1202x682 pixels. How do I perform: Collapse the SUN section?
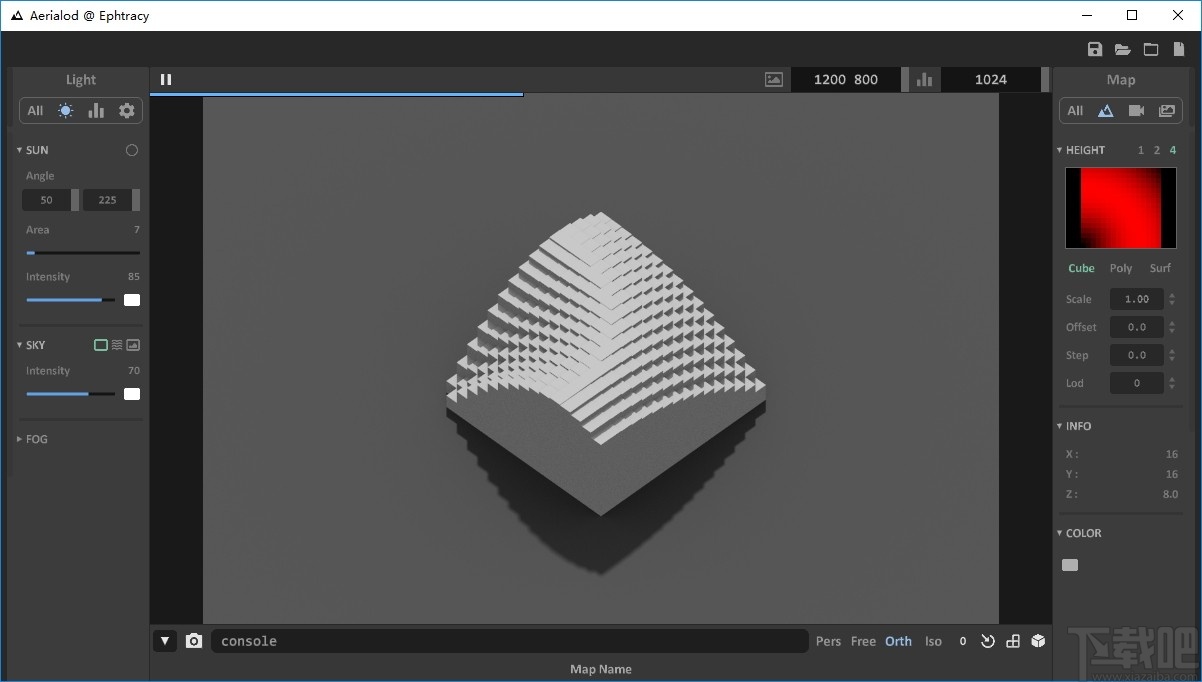pyautogui.click(x=20, y=150)
